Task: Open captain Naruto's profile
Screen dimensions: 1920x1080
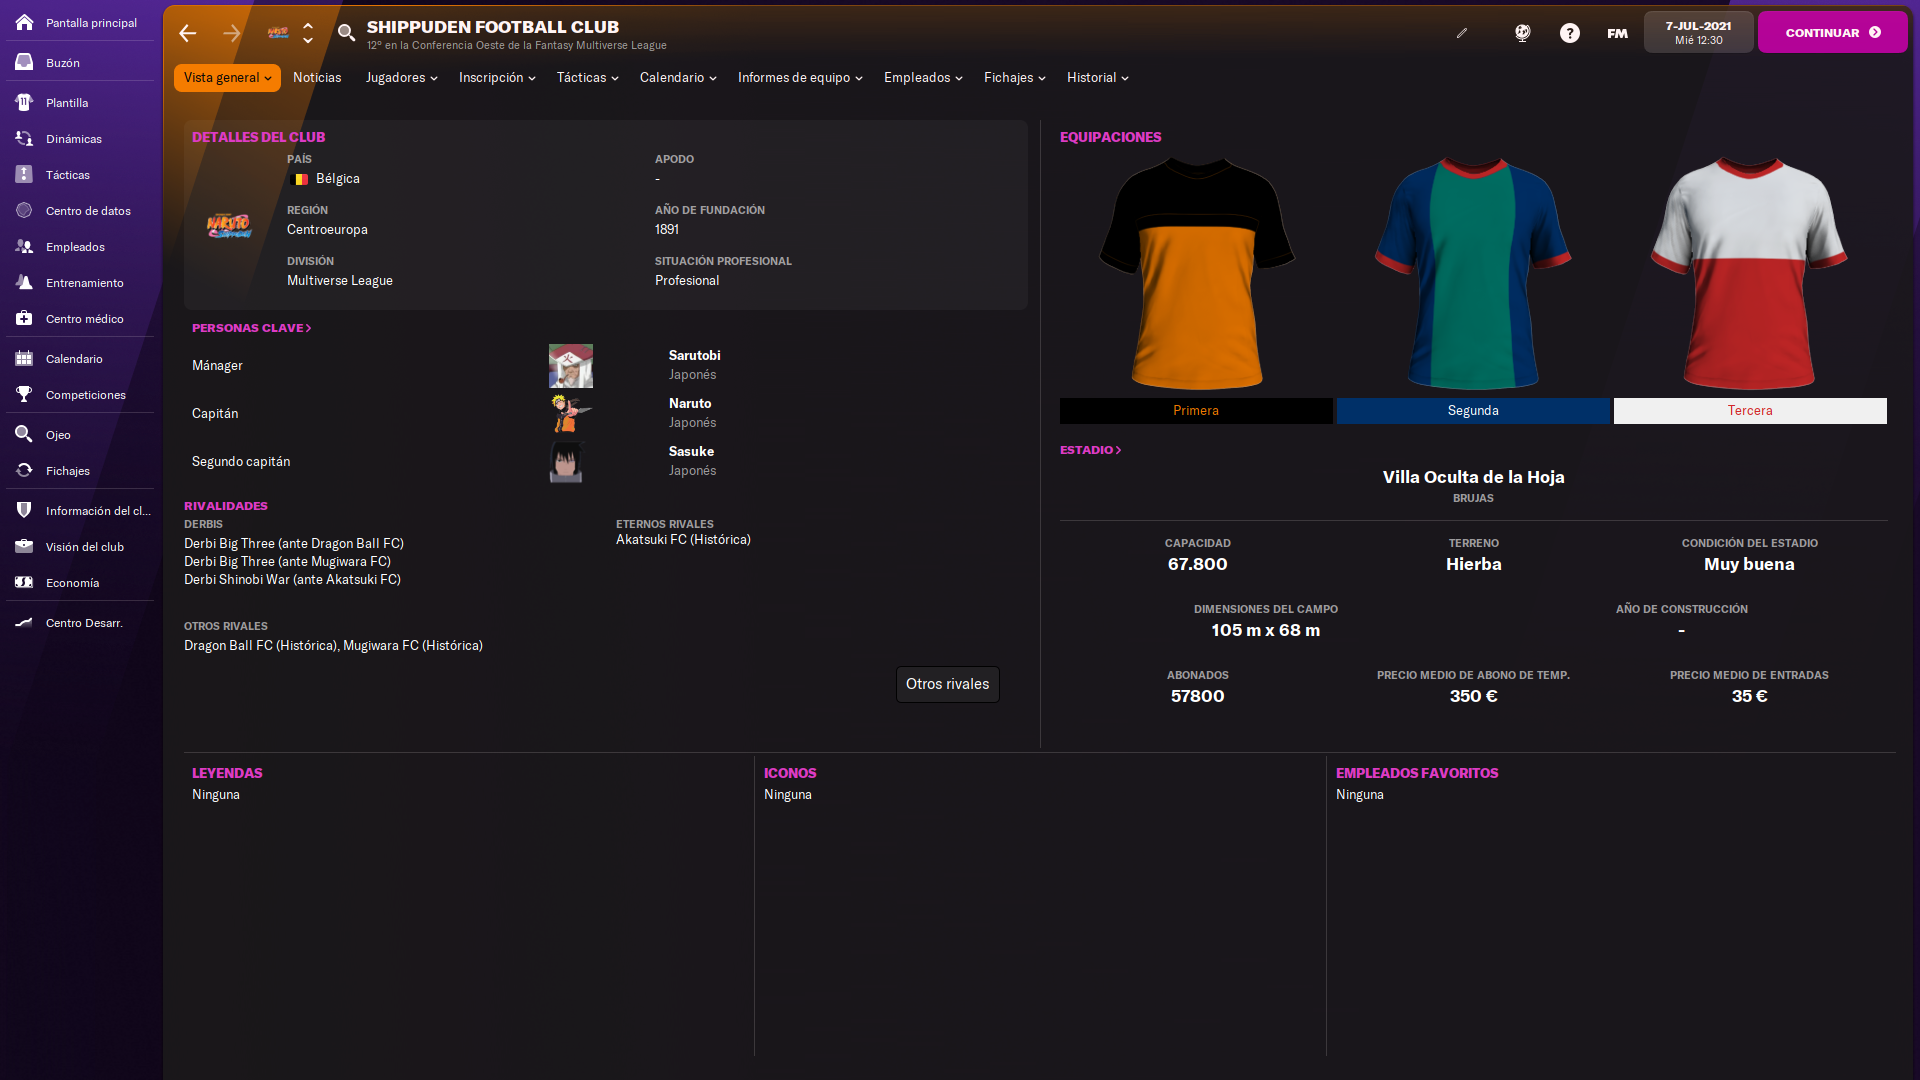Action: (x=690, y=404)
